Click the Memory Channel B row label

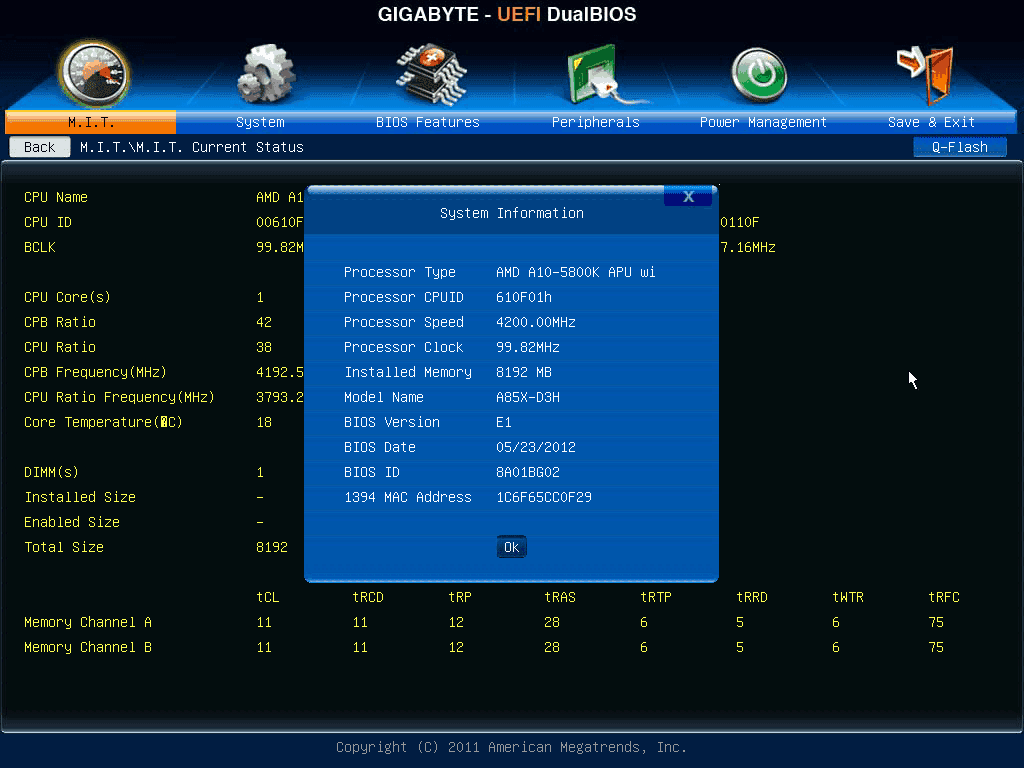pyautogui.click(x=88, y=647)
